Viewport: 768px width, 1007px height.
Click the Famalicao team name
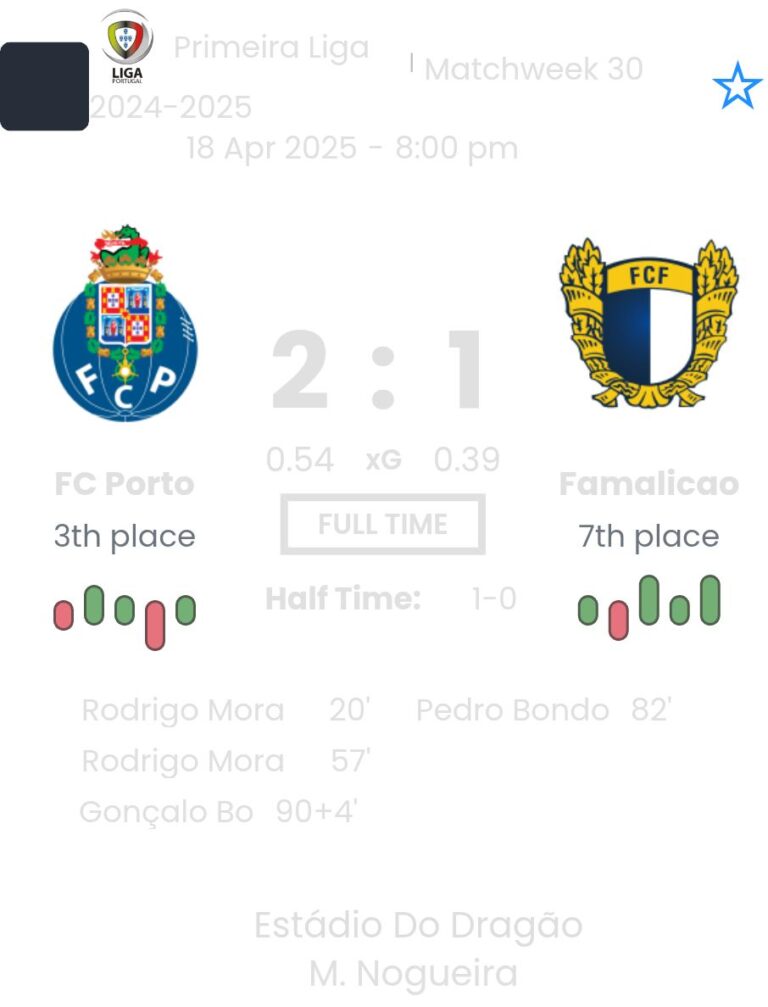point(649,484)
